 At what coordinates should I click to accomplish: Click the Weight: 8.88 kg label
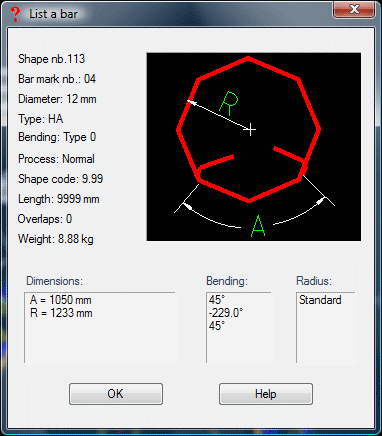[56, 239]
